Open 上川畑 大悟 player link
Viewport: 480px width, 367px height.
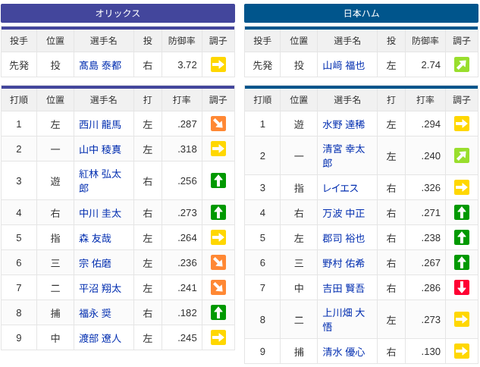[344, 320]
